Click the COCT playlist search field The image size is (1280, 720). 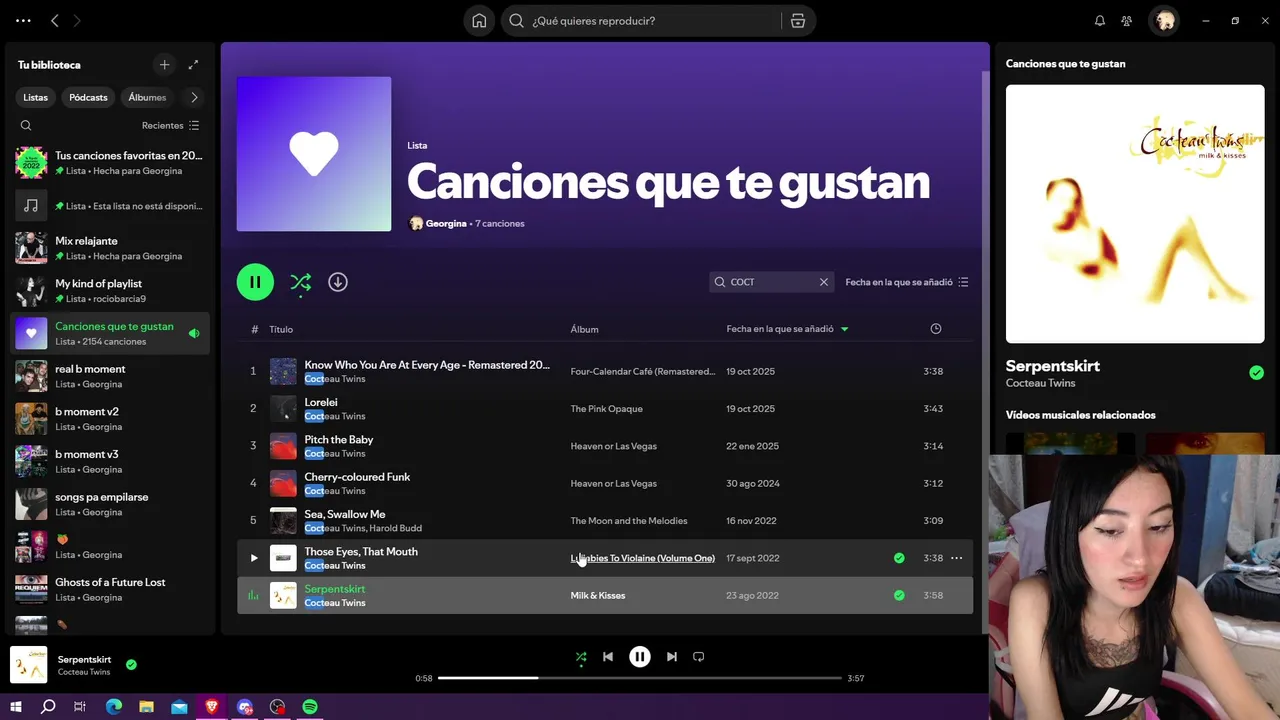771,282
